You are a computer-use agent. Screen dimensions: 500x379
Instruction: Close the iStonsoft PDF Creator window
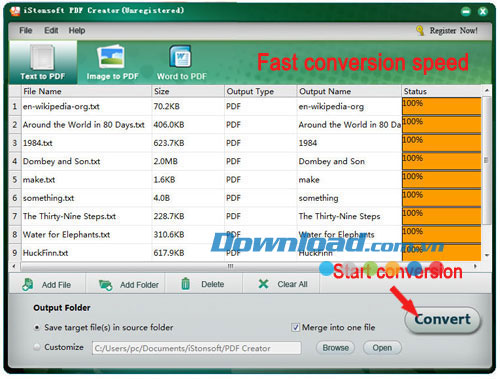483,12
